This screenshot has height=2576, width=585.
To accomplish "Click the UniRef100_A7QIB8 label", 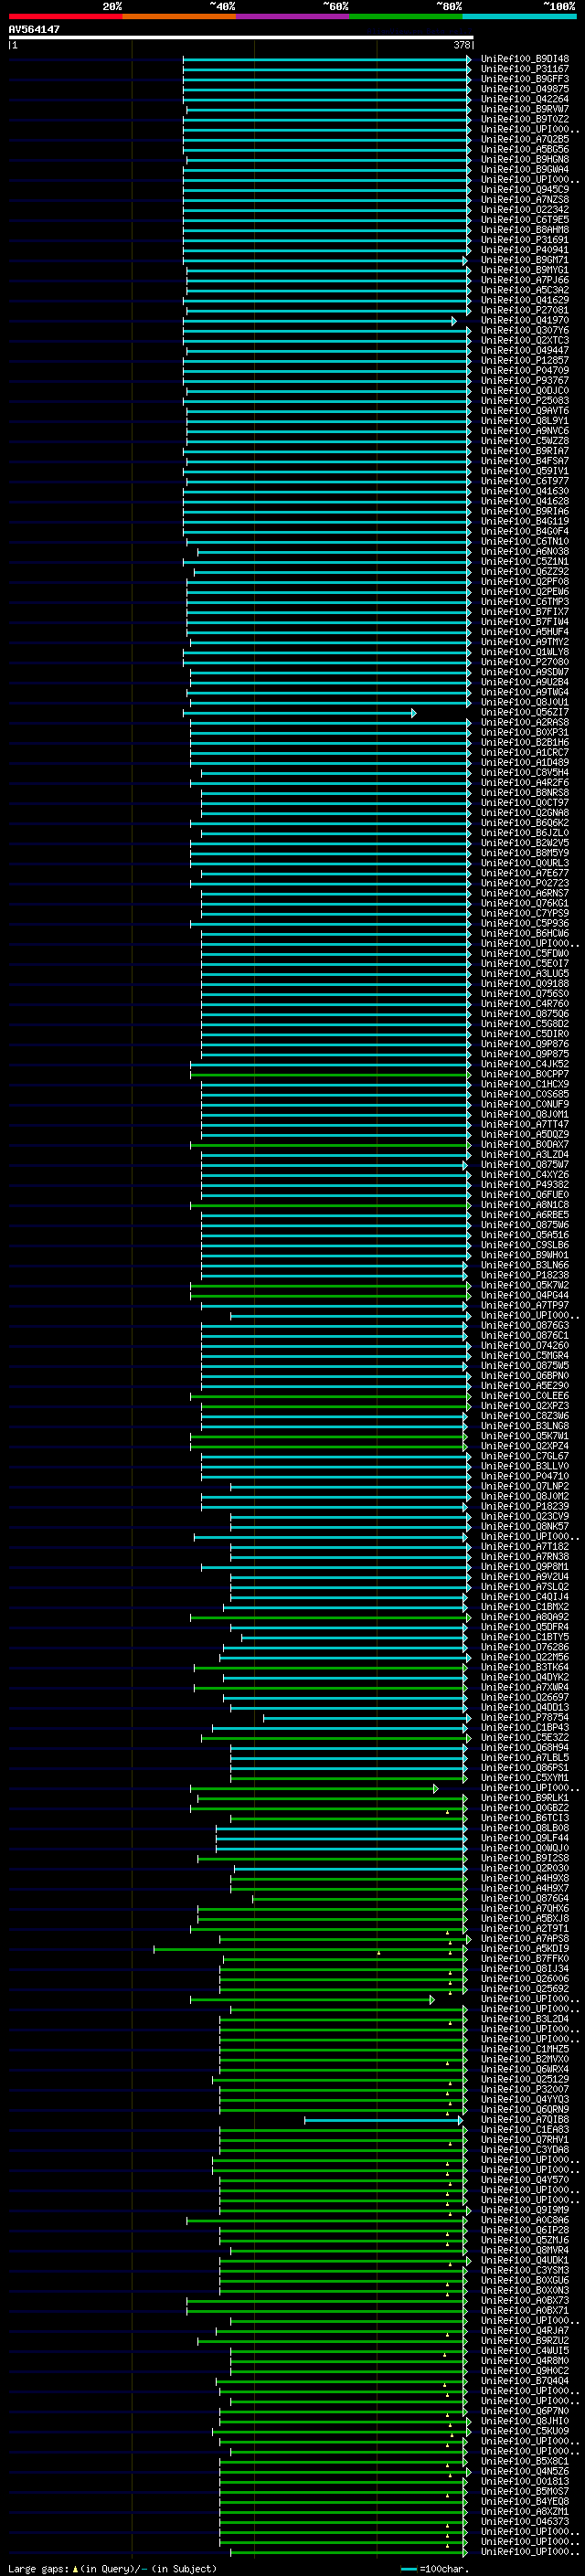I will (x=525, y=2120).
